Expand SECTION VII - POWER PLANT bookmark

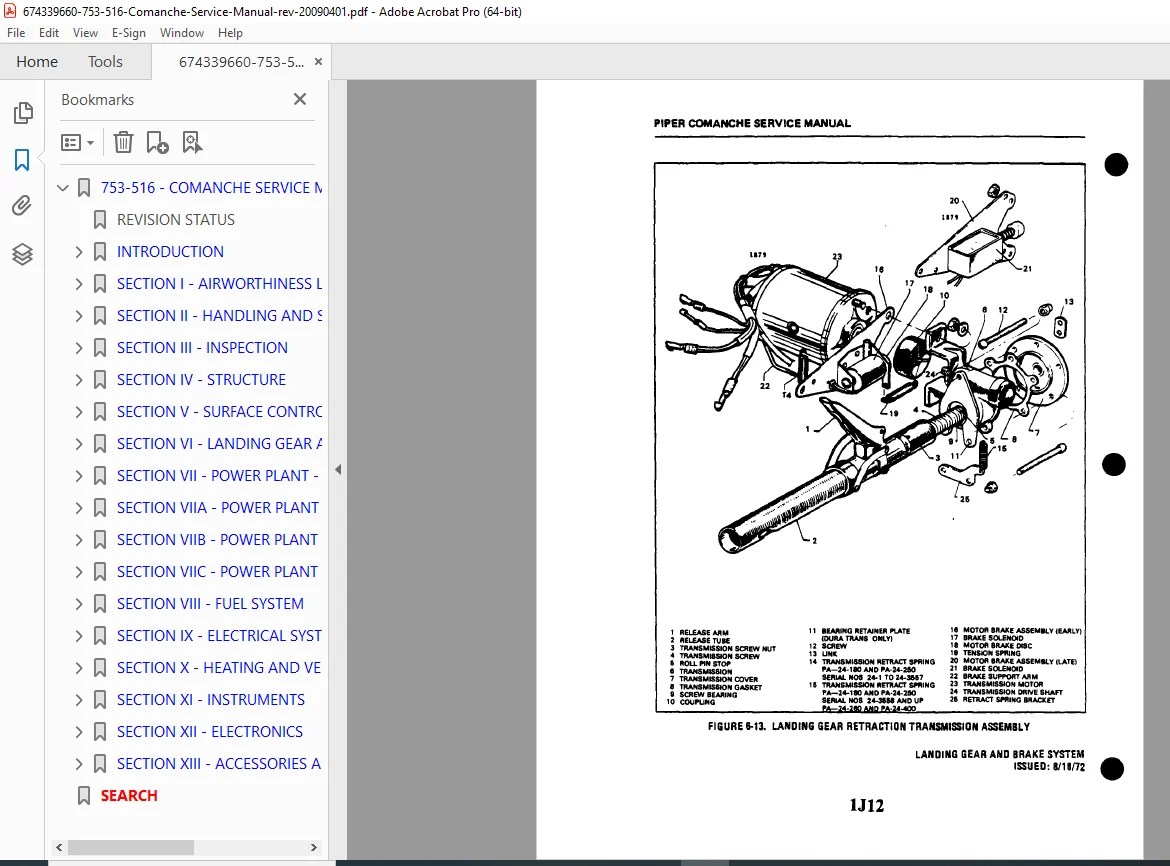click(x=79, y=477)
